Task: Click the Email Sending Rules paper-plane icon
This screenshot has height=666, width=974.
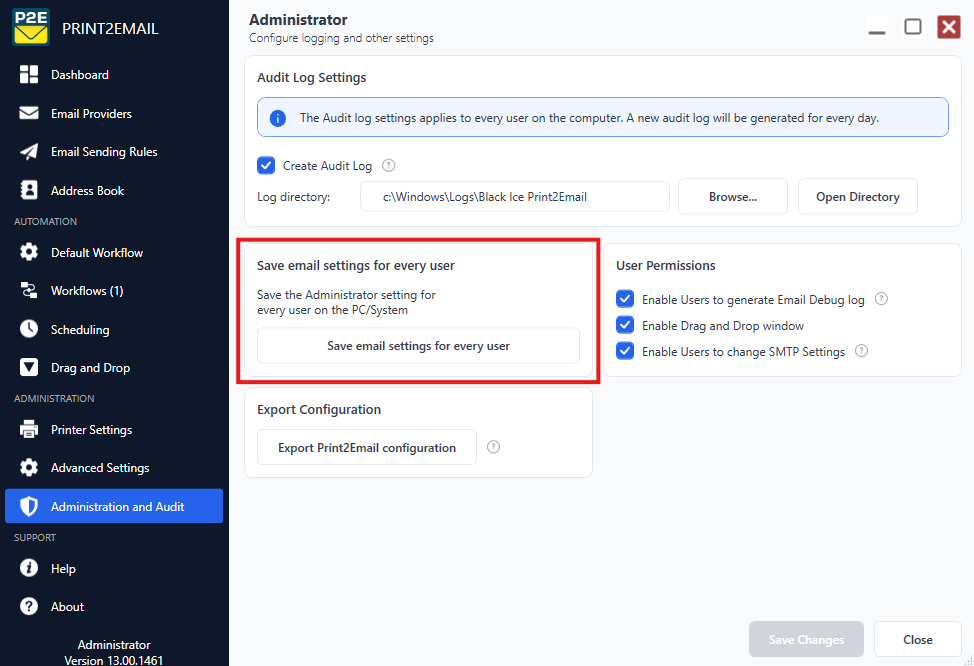Action: coord(29,152)
